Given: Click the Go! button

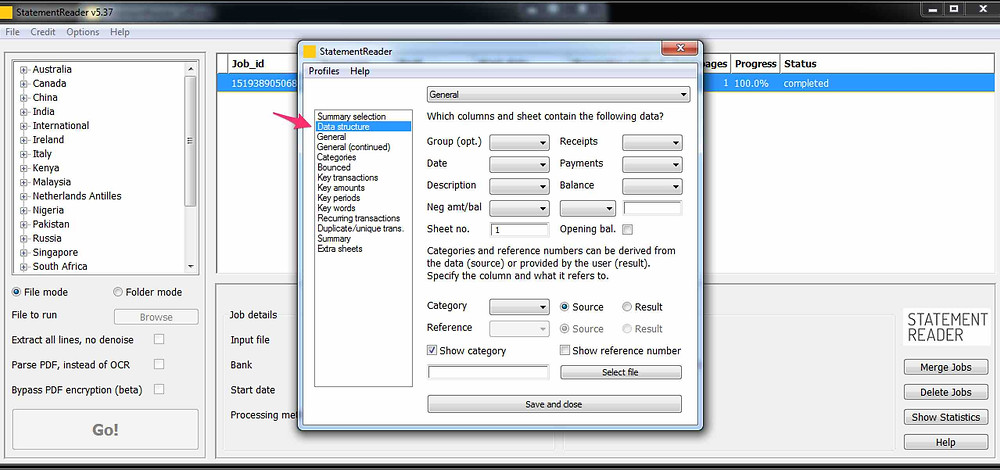Looking at the screenshot, I should coord(105,430).
